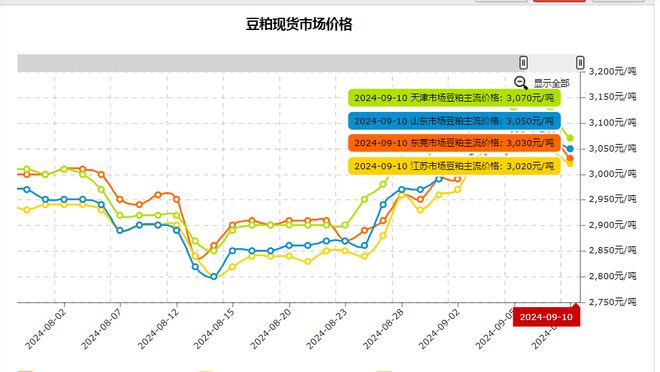The width and height of the screenshot is (660, 372).
Task: Click the green 天津市场 3,070 tooltip
Action: [454, 98]
